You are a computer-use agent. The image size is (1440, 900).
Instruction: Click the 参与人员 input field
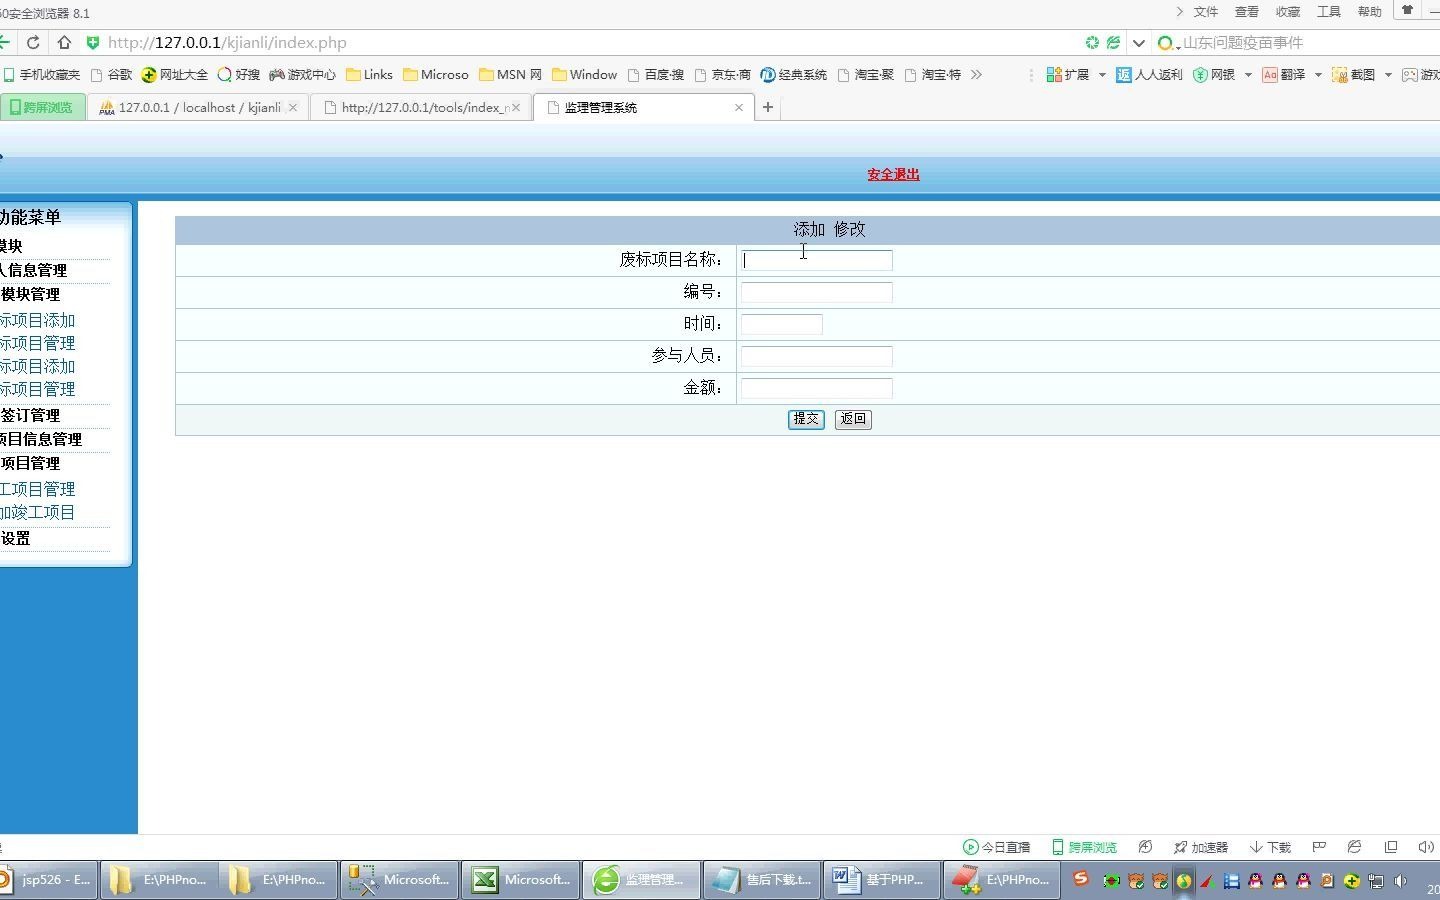point(816,356)
